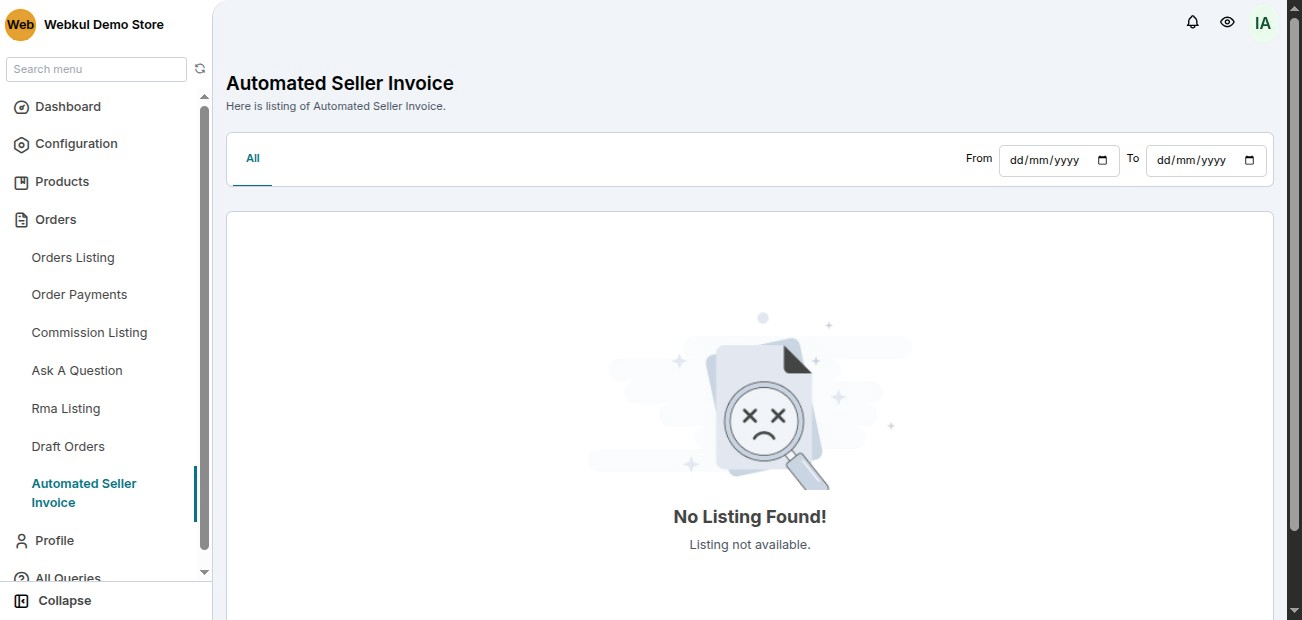Click the From date input field
1302x620 pixels.
coord(1059,160)
